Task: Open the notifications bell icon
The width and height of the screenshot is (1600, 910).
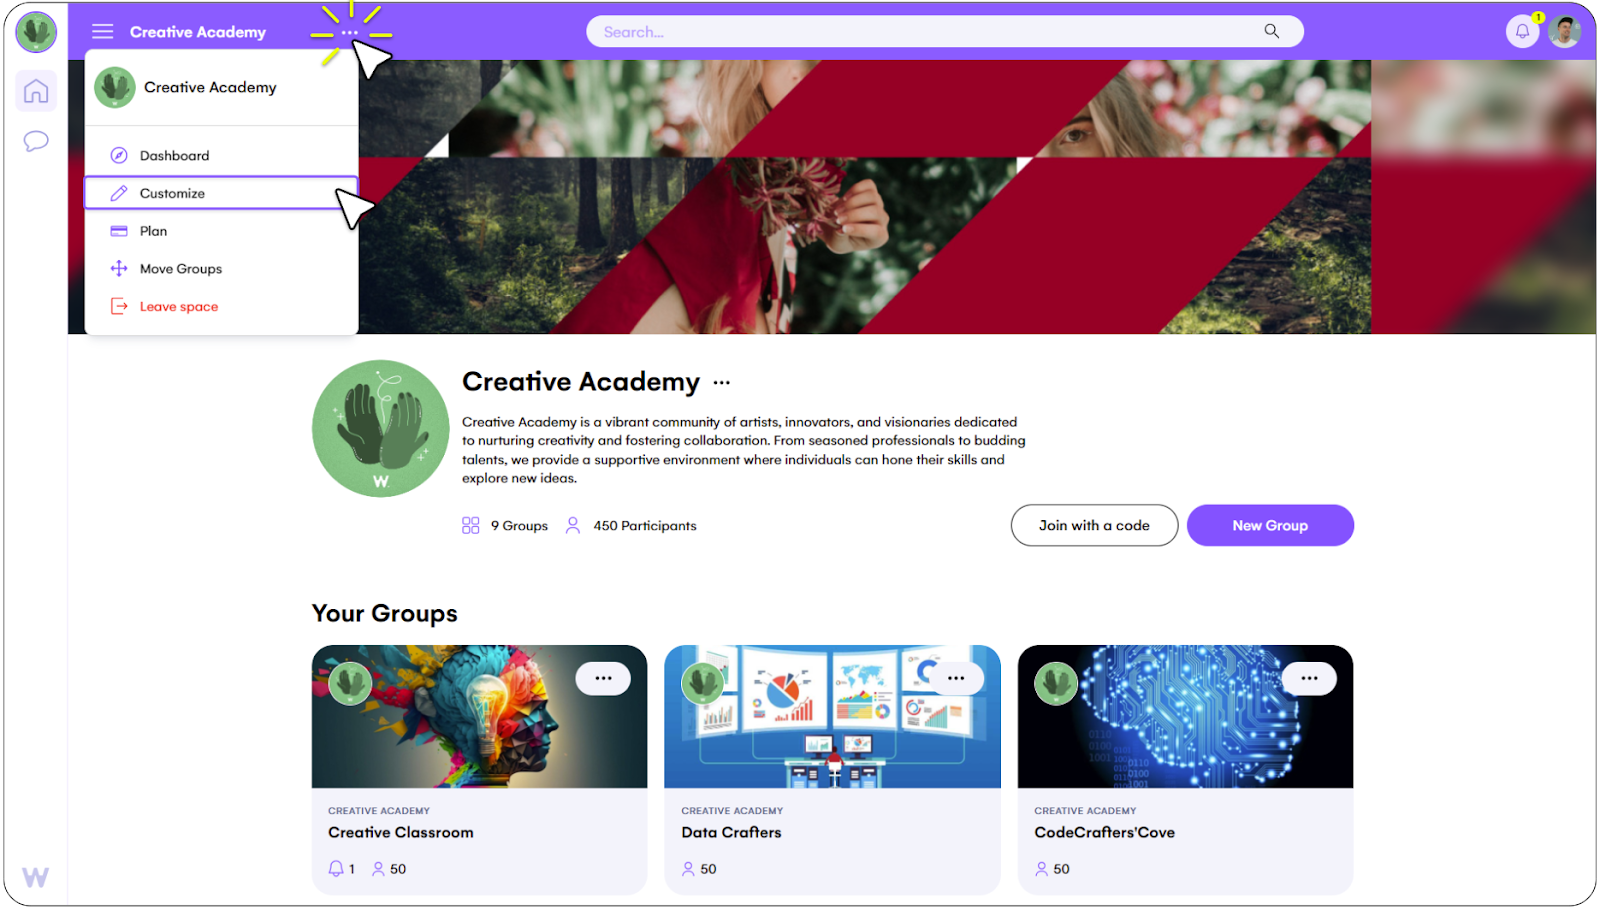Action: coord(1522,32)
